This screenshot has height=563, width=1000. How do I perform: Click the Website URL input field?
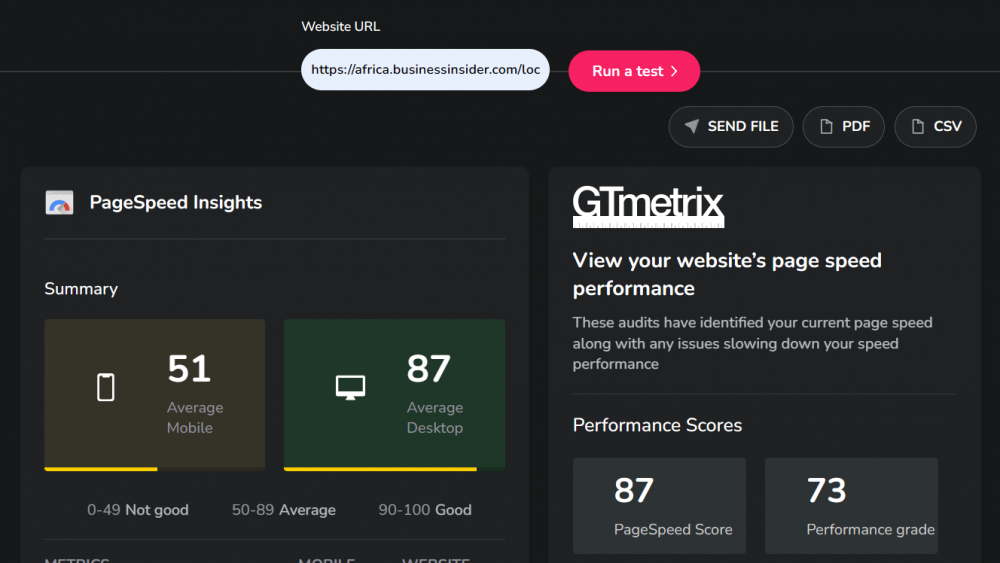click(x=425, y=69)
